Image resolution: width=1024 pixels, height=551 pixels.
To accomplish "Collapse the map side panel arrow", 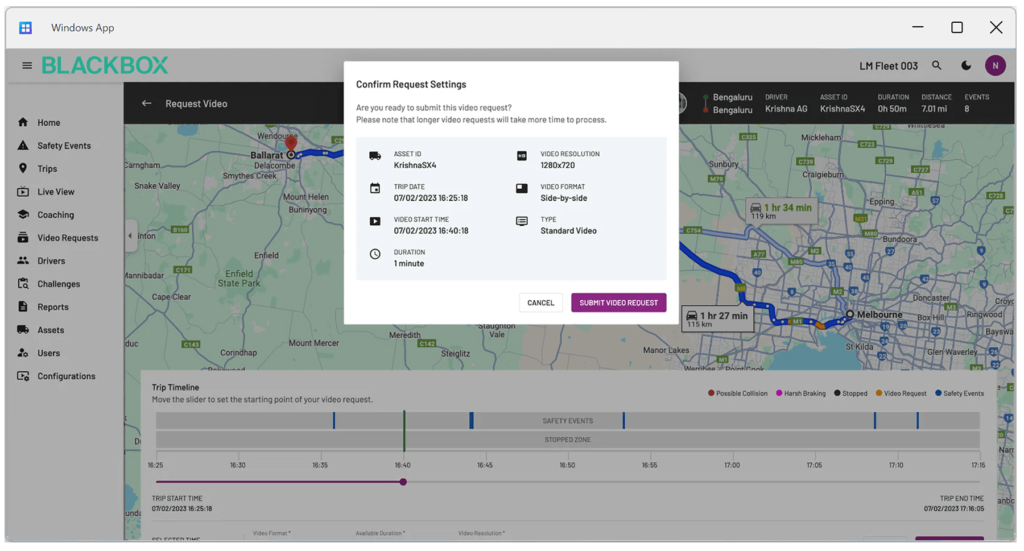I will pos(130,236).
